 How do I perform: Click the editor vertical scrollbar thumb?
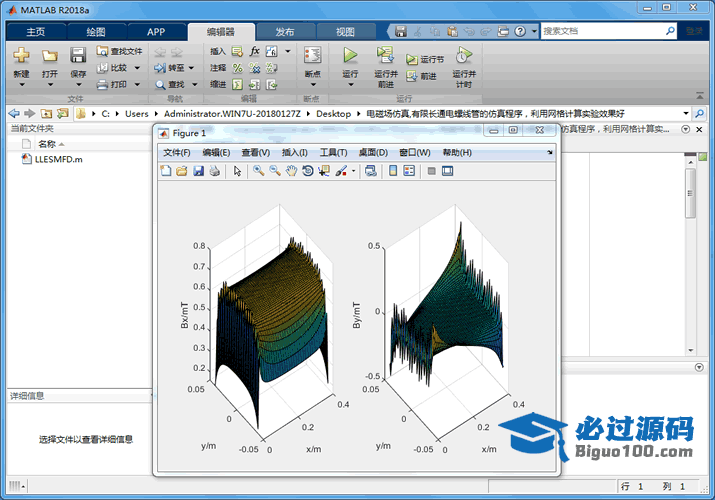coord(690,193)
